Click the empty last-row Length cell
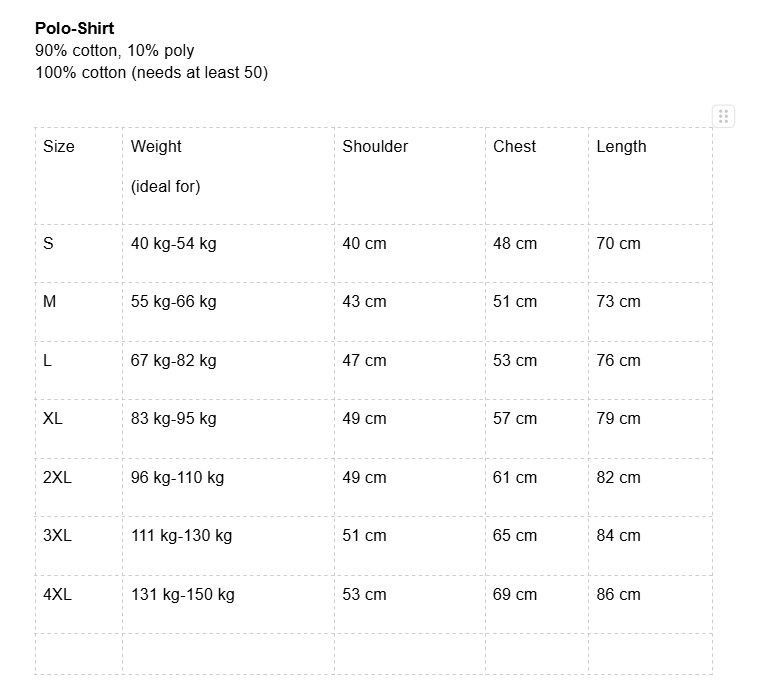 (650, 654)
